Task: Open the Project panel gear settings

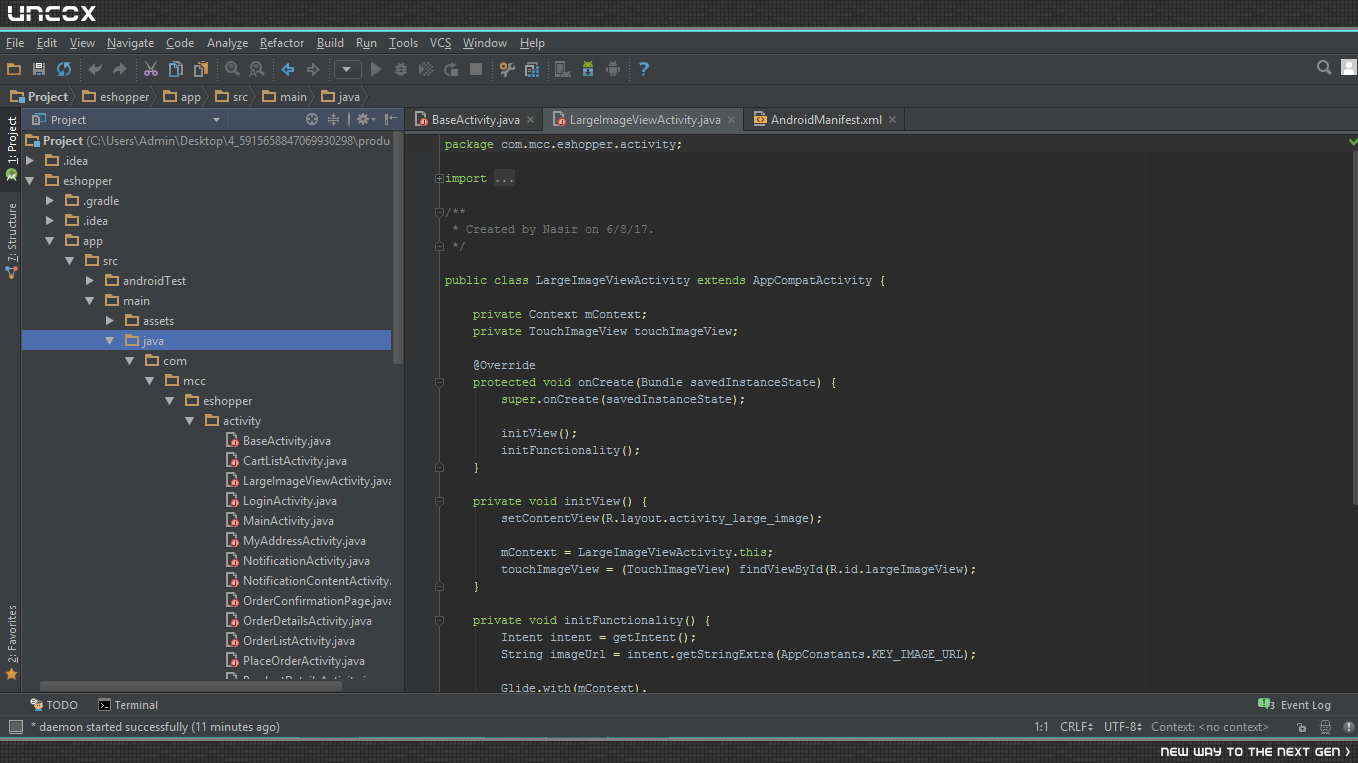Action: point(364,119)
